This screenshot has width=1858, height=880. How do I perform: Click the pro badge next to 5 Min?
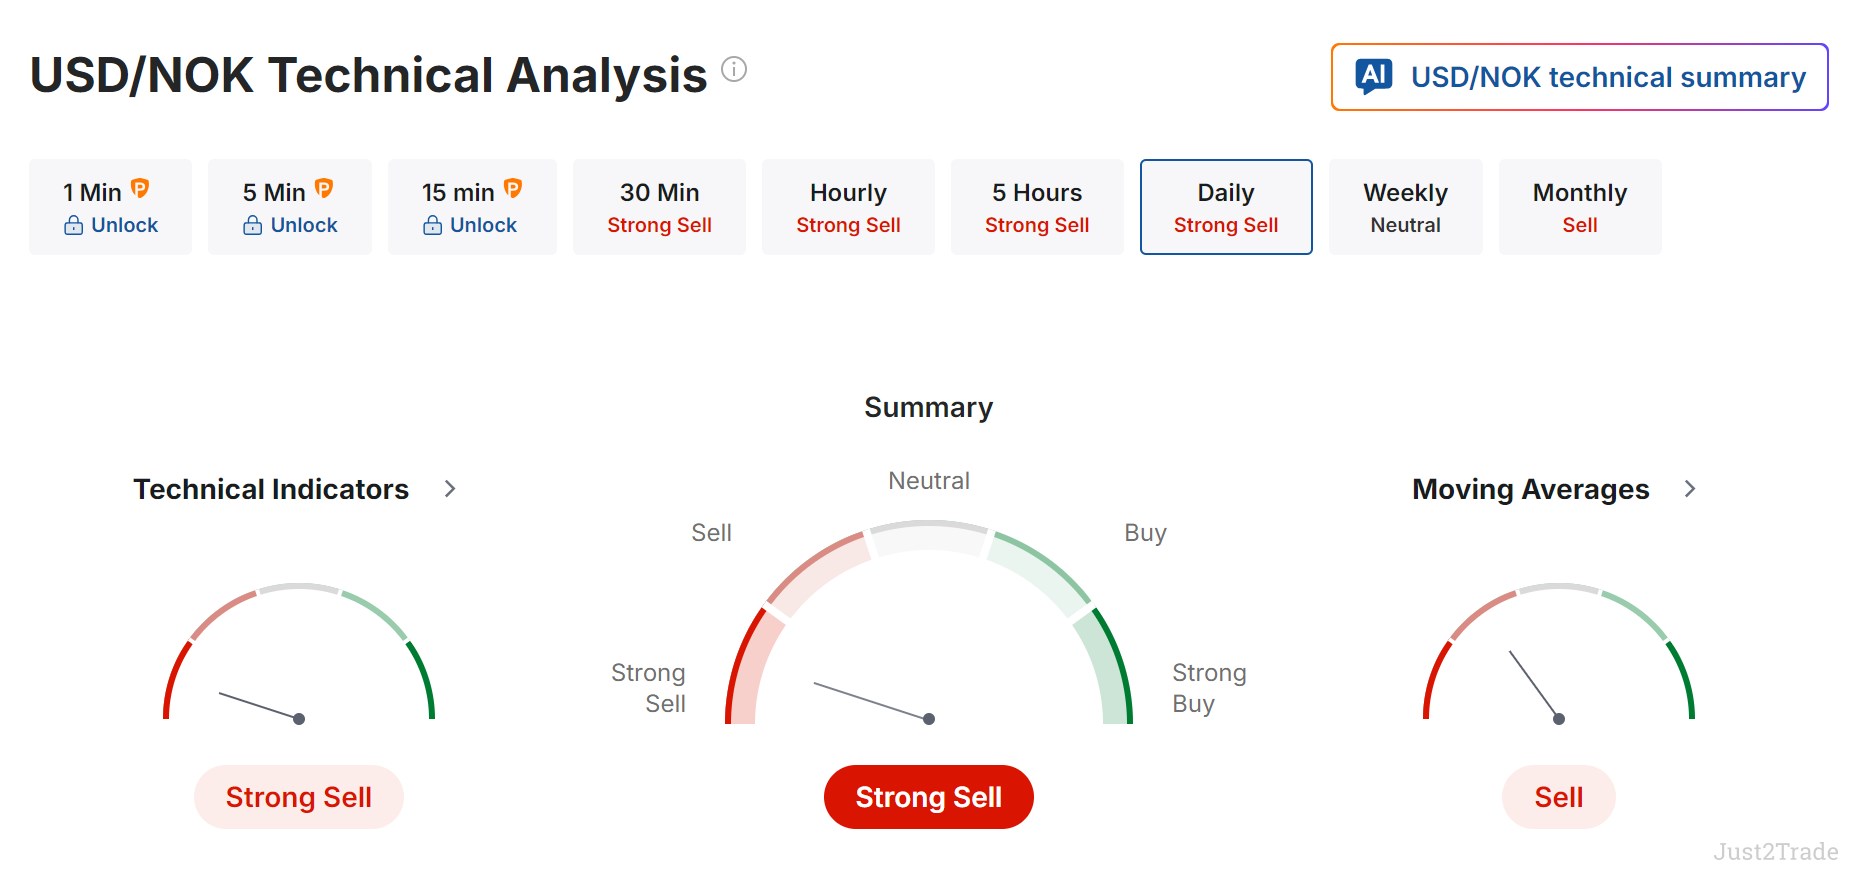pos(324,188)
